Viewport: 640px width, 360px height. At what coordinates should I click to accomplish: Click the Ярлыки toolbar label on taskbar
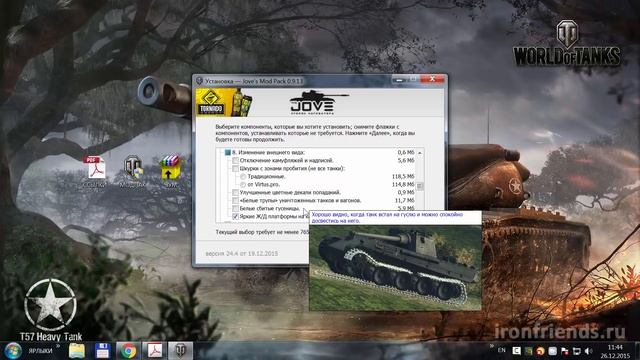point(40,351)
